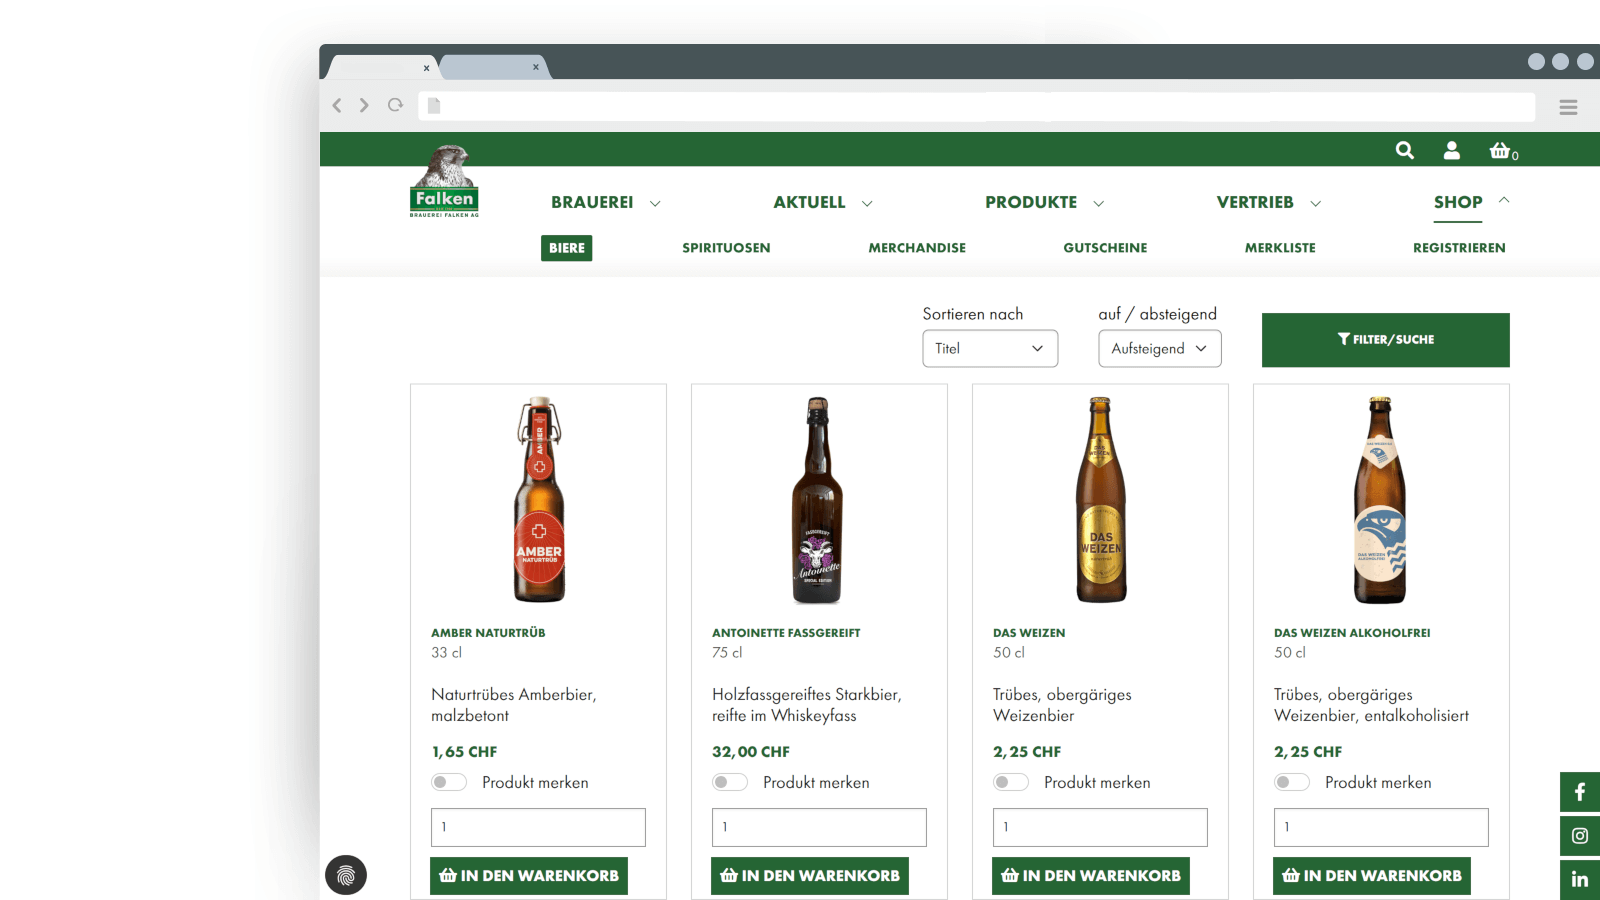Close the second browser tab
The image size is (1600, 900).
click(536, 67)
